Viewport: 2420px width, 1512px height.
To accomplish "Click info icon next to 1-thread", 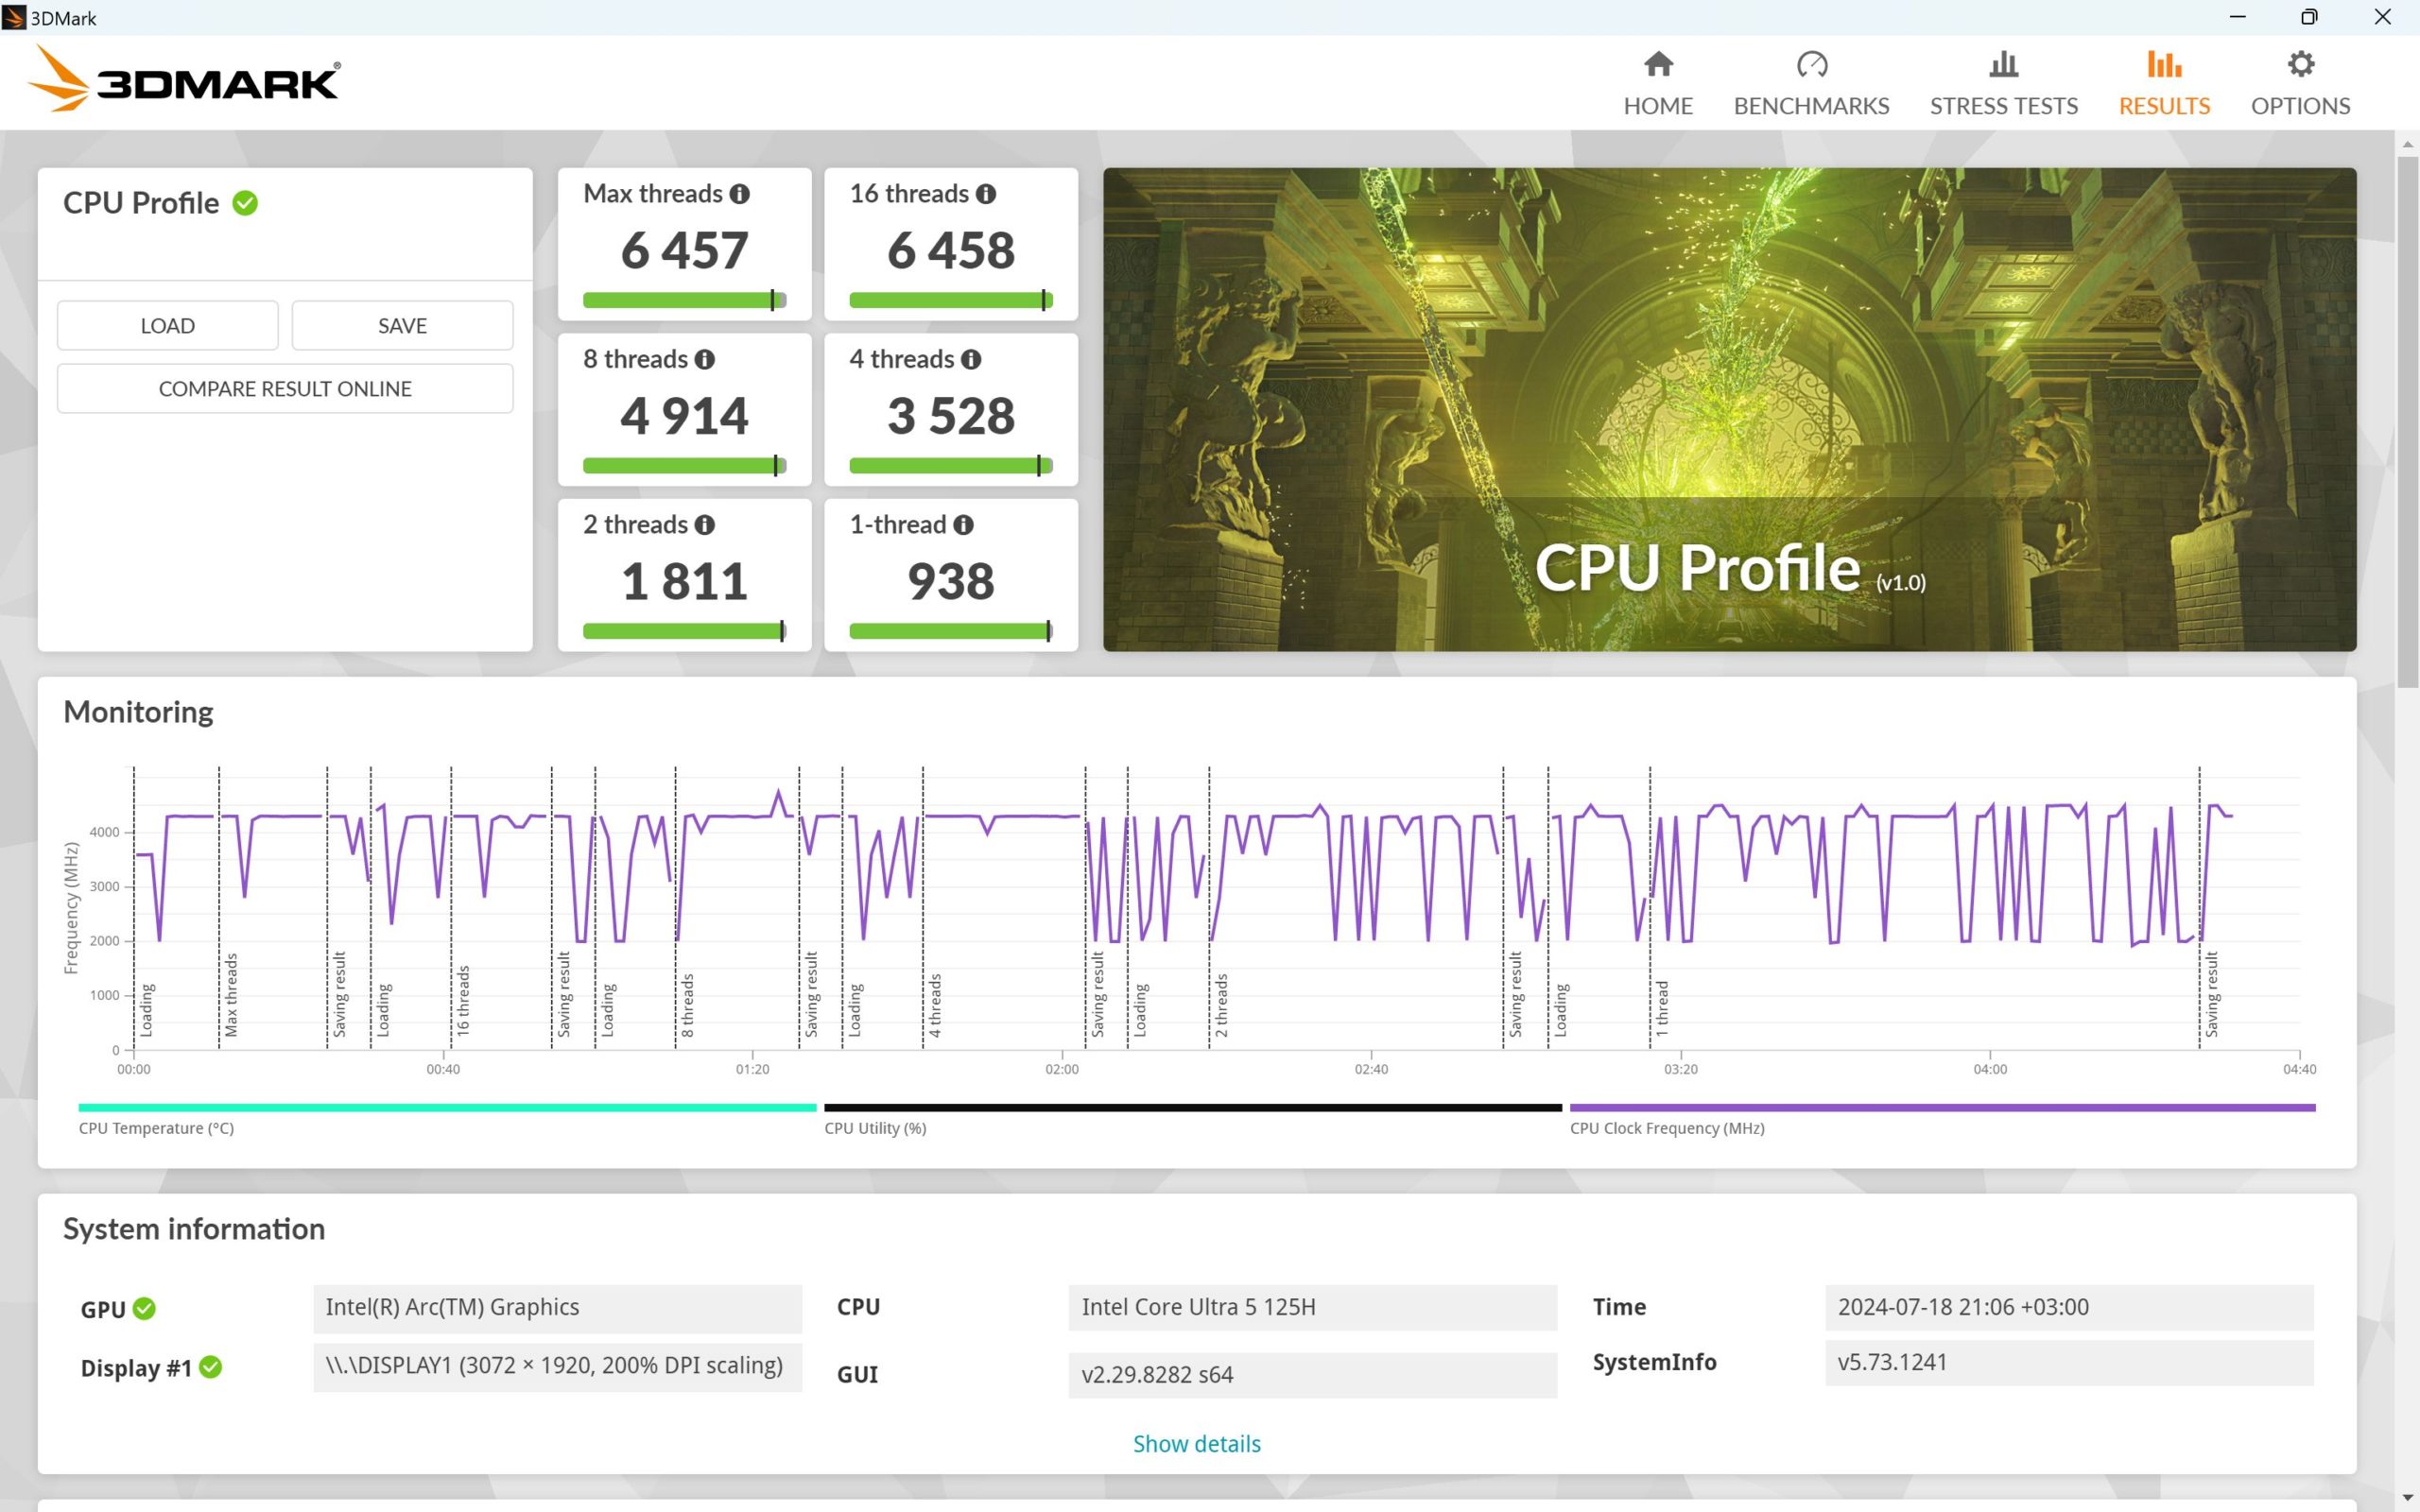I will click(x=963, y=525).
